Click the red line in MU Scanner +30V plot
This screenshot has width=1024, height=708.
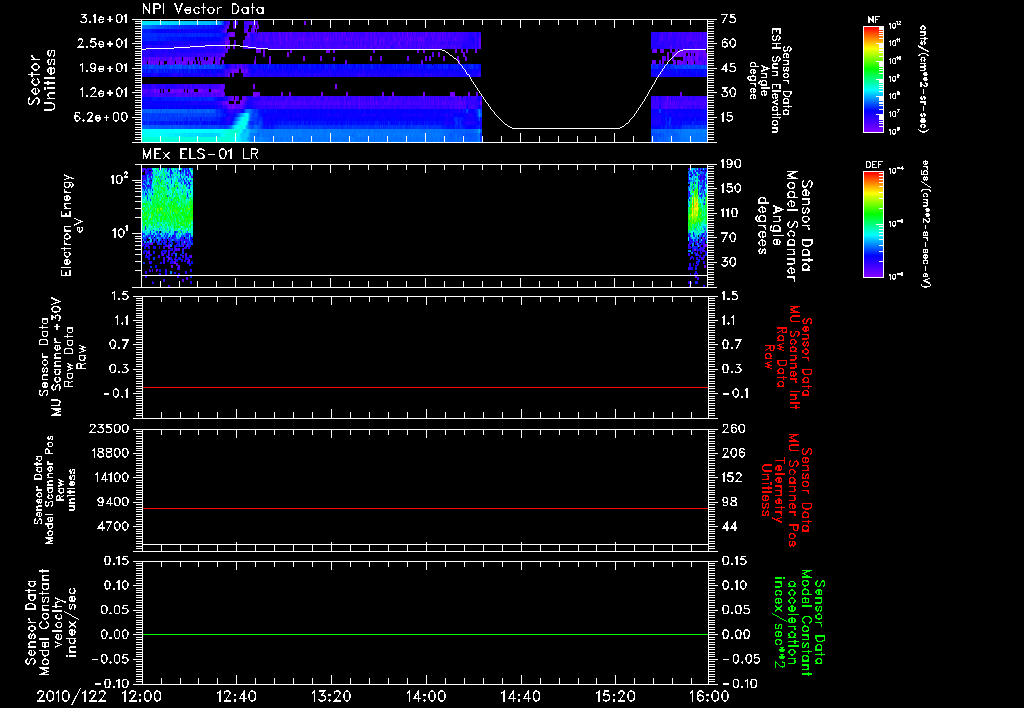(425, 387)
